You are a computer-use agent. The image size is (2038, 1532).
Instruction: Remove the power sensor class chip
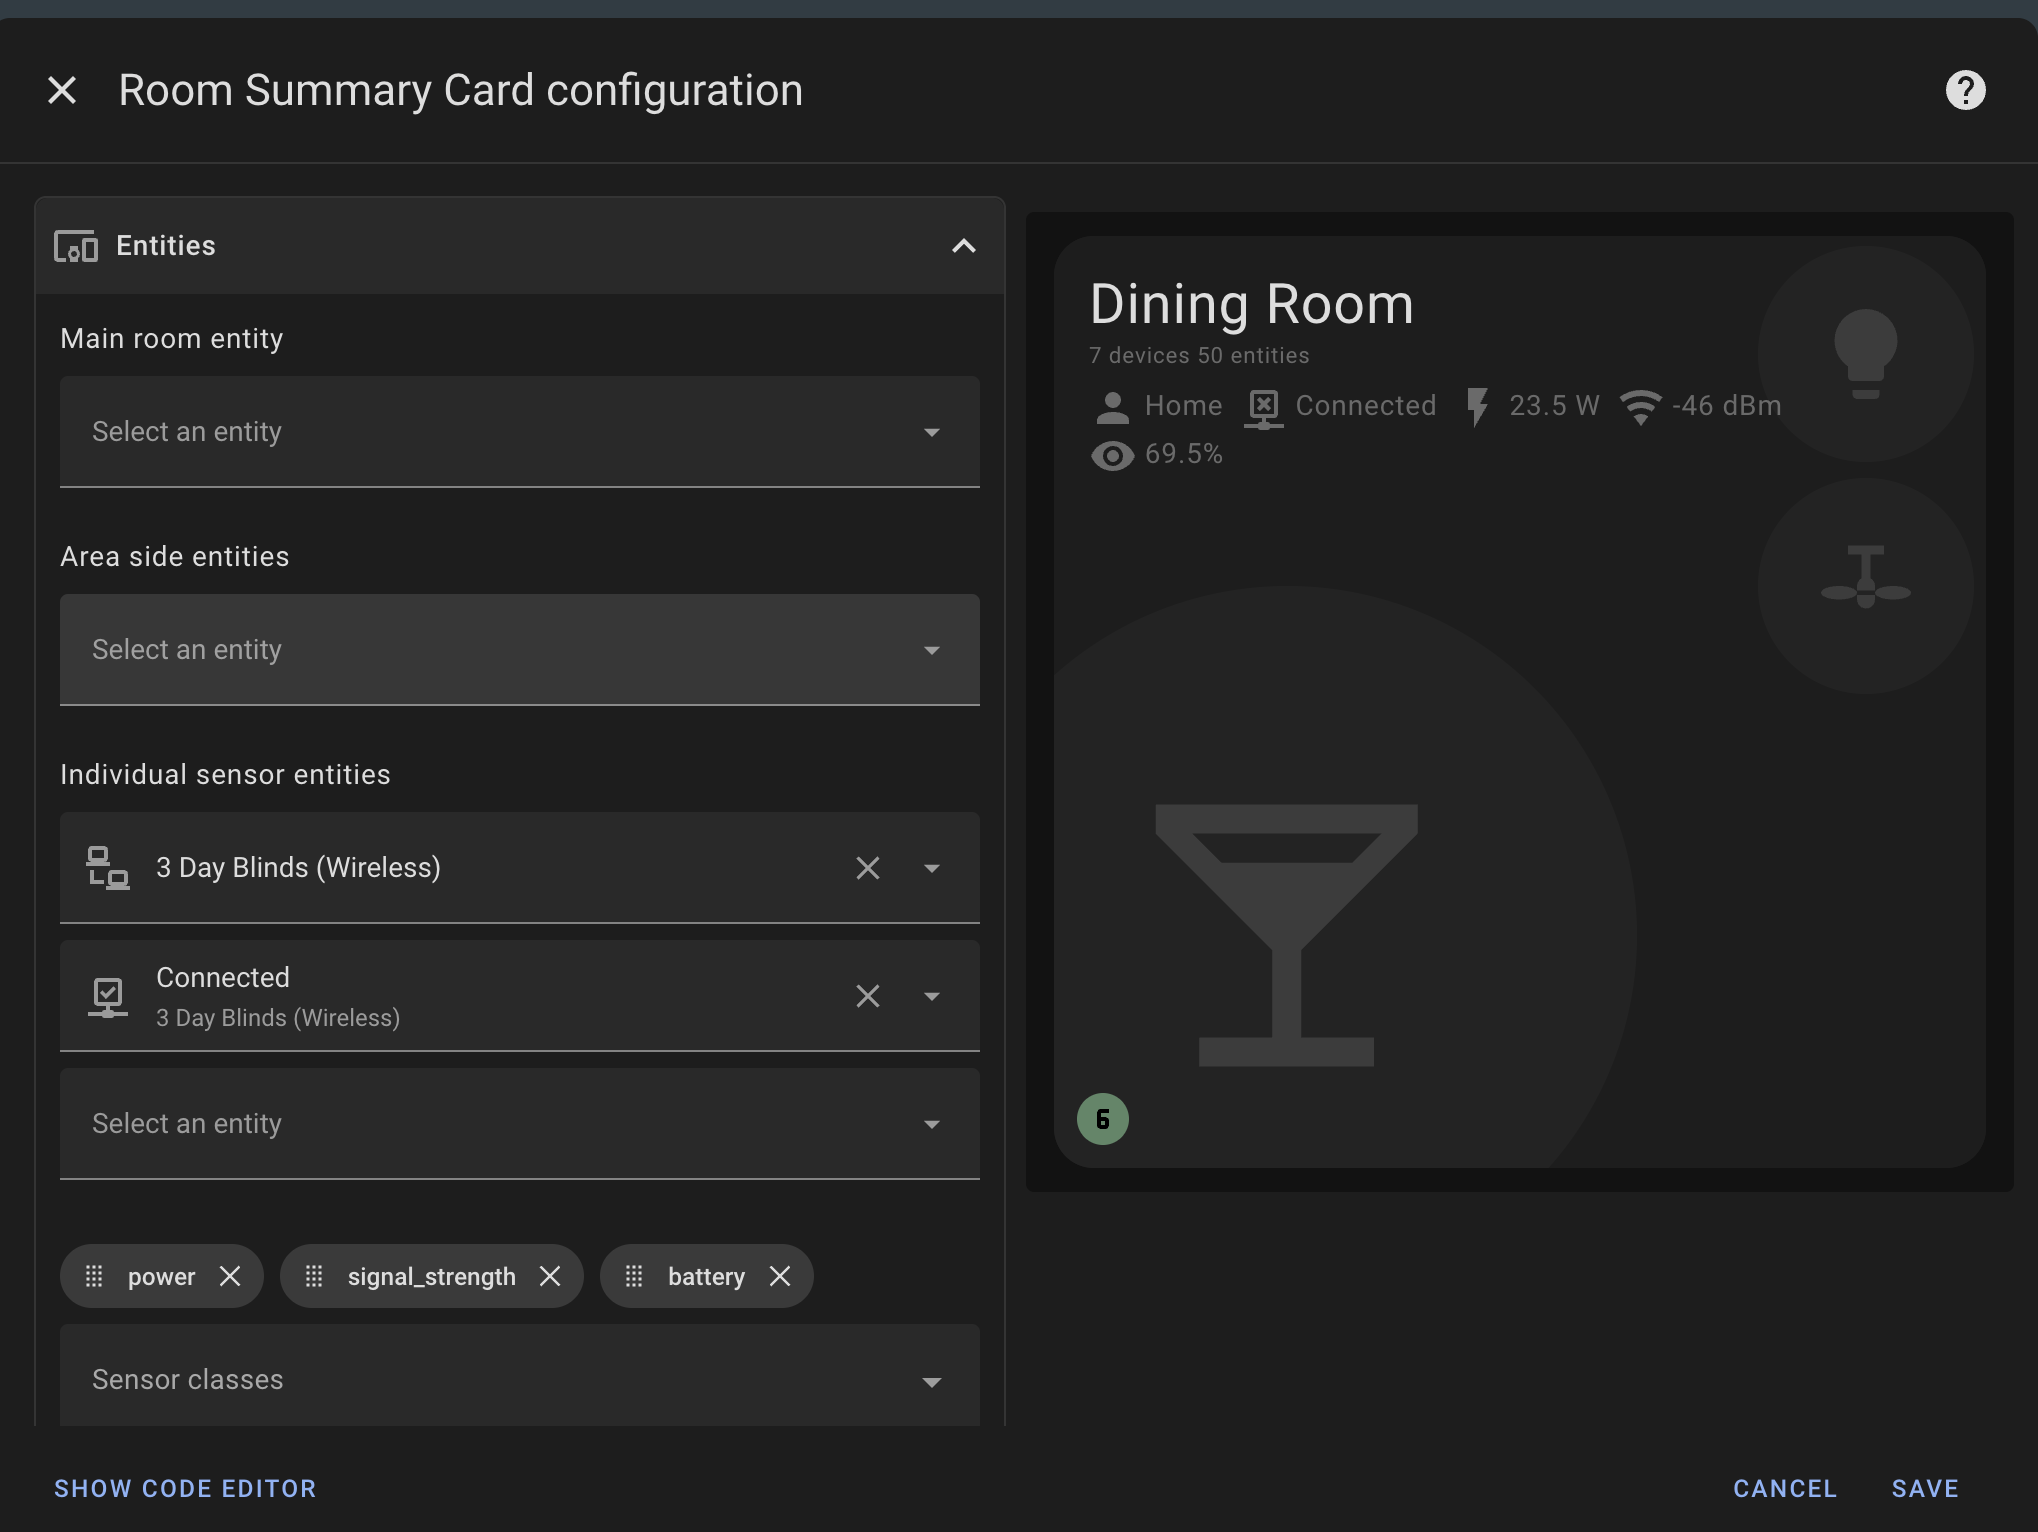[230, 1276]
